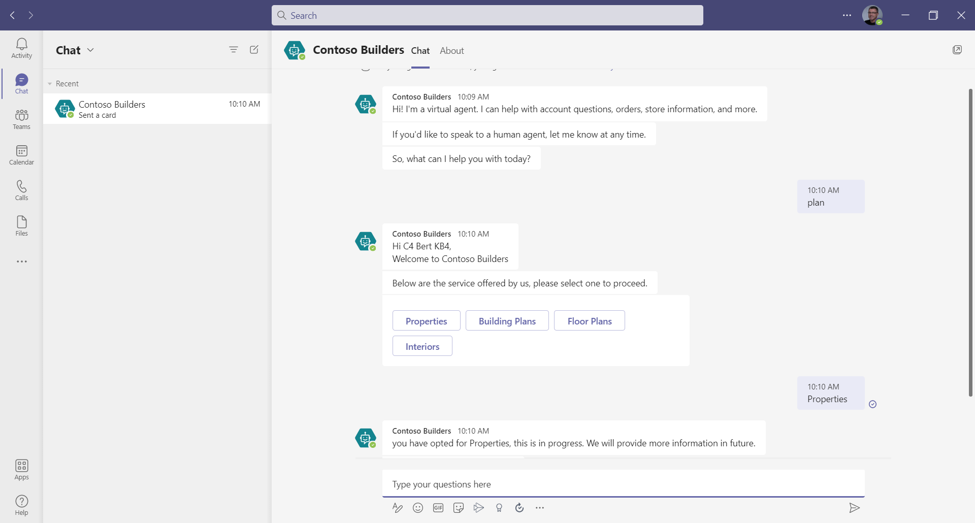The height and width of the screenshot is (523, 975).
Task: Select the Chat tab in the header
Action: tap(420, 51)
